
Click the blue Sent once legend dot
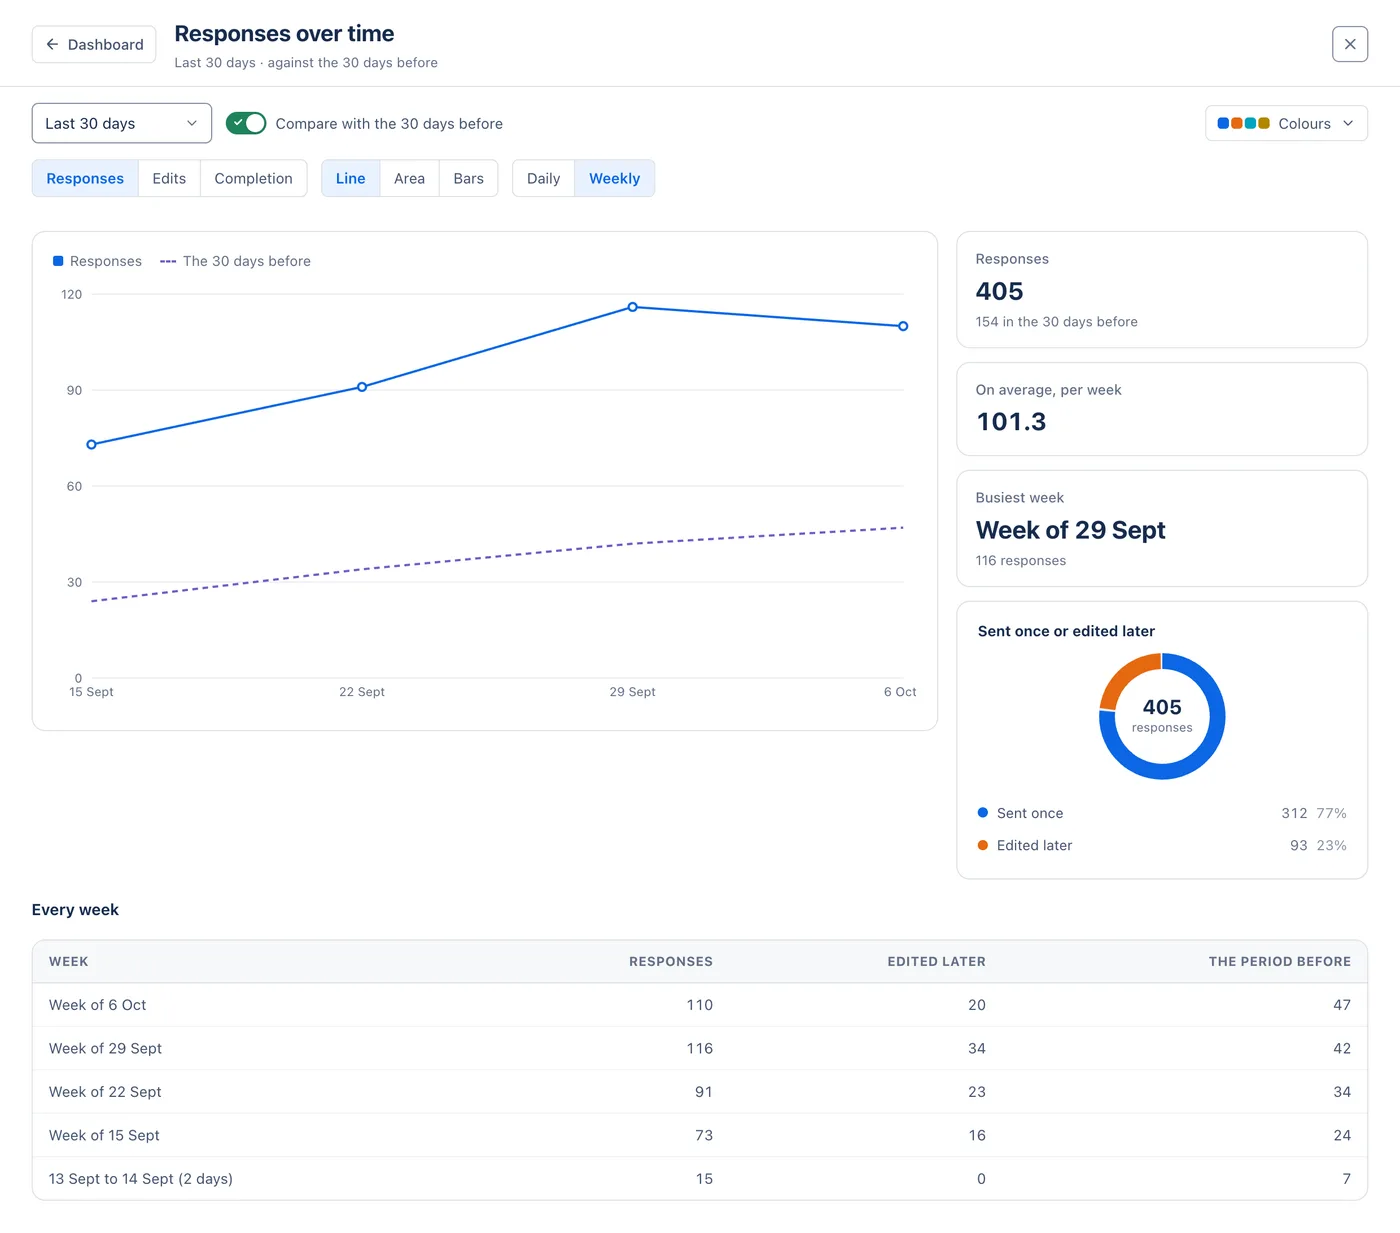point(983,813)
